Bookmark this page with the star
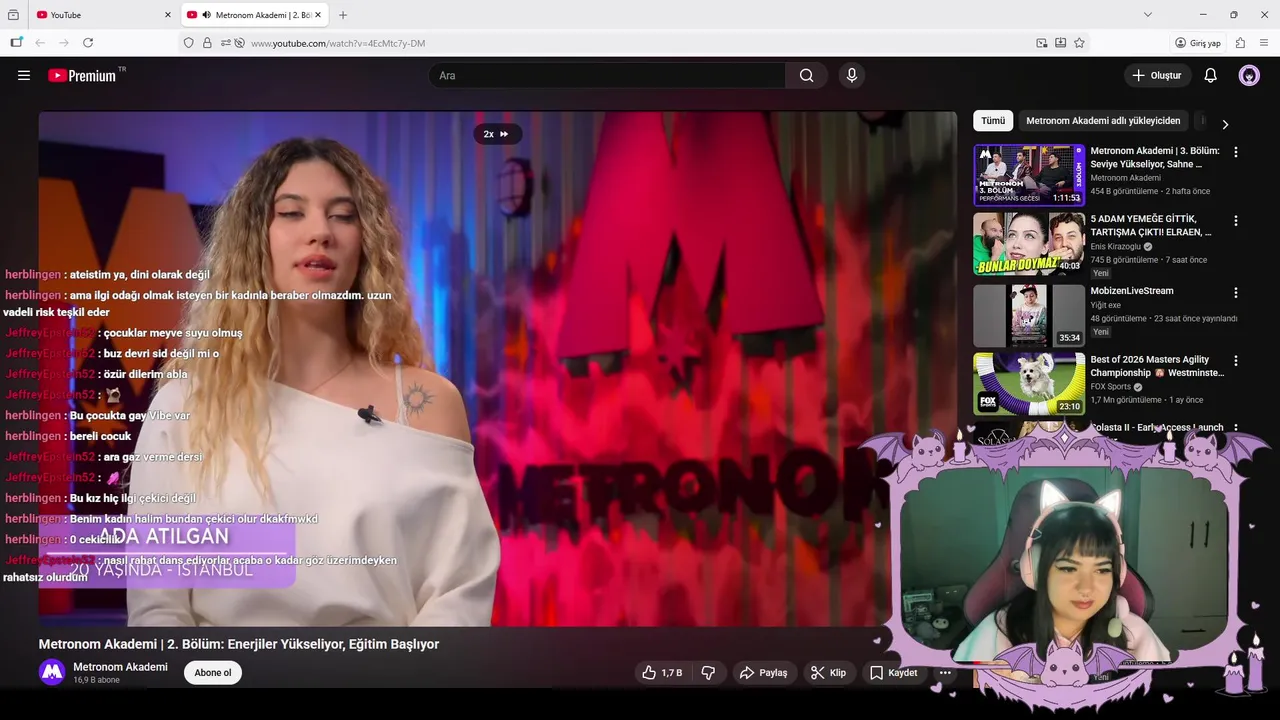Viewport: 1280px width, 720px height. 1079,43
